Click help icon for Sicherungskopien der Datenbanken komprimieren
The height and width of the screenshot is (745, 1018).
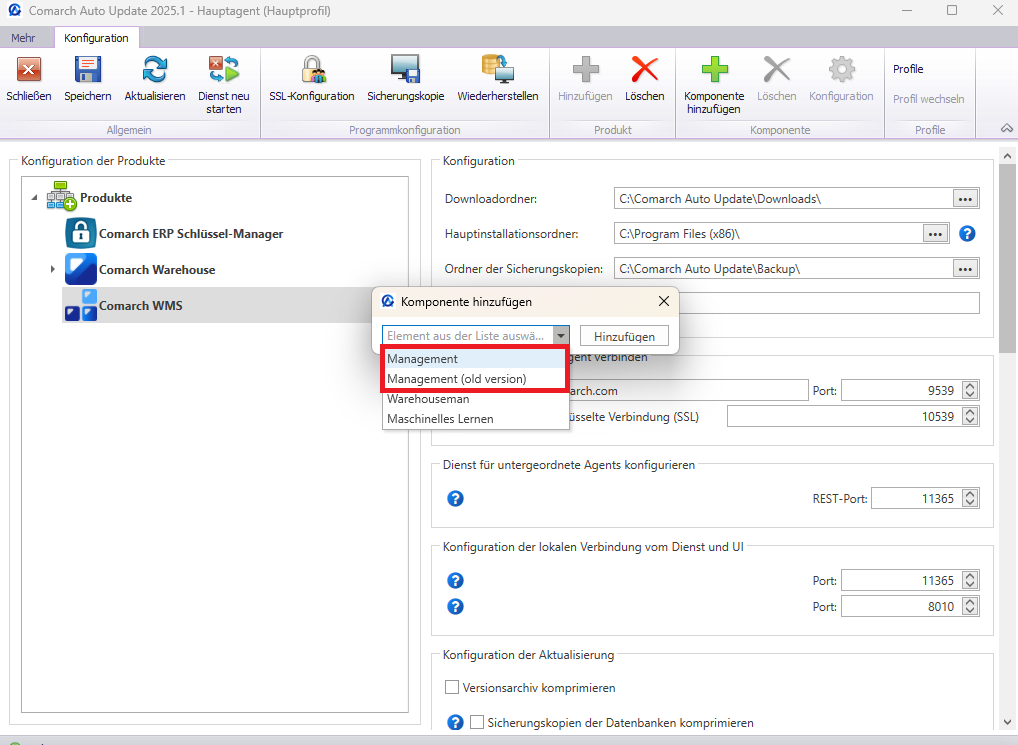point(455,722)
